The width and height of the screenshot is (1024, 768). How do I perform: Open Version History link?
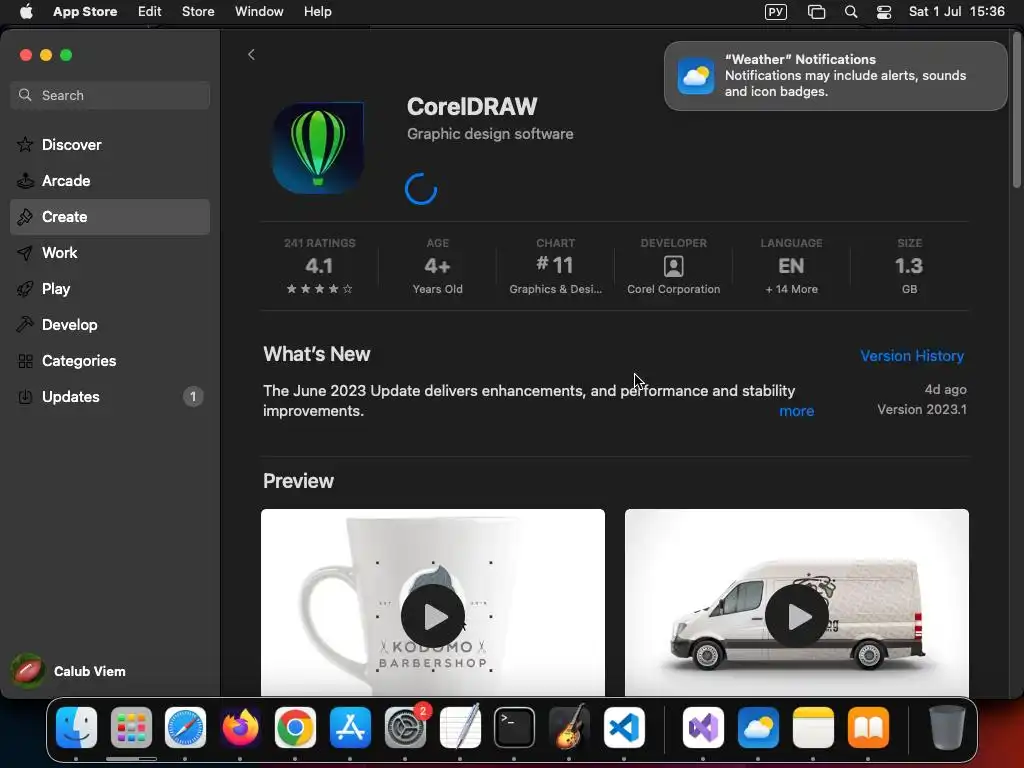912,356
